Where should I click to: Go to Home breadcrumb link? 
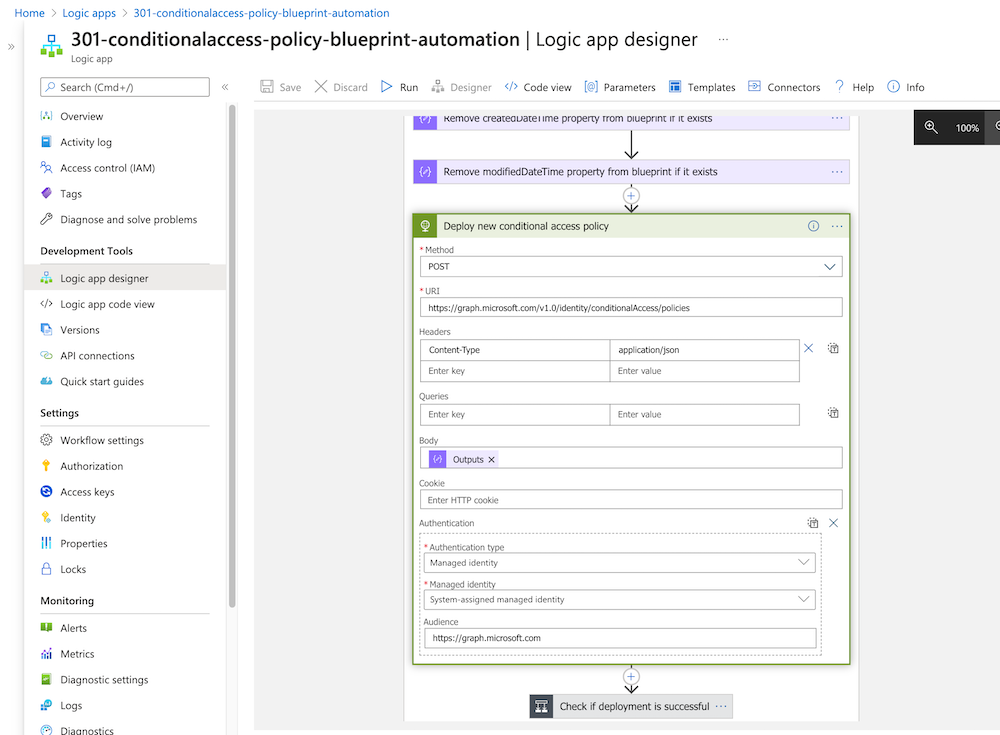pyautogui.click(x=29, y=13)
